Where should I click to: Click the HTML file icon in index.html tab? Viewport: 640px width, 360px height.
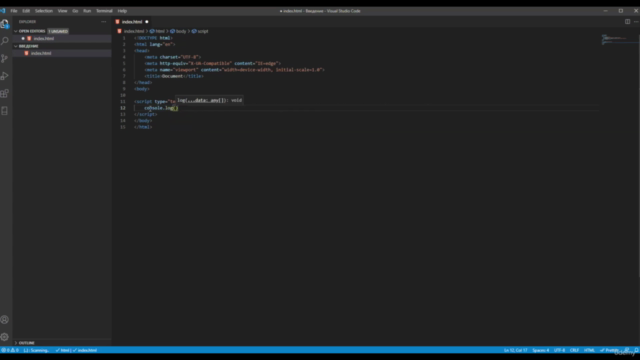pyautogui.click(x=118, y=22)
